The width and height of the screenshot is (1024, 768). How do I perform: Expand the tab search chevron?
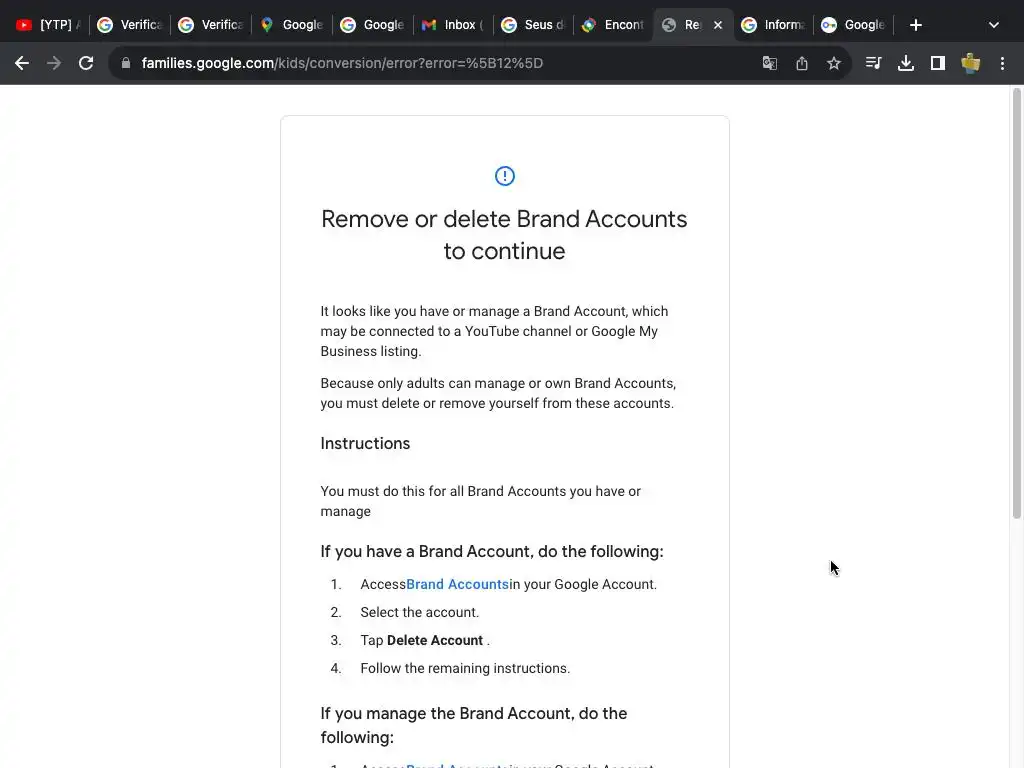(994, 25)
